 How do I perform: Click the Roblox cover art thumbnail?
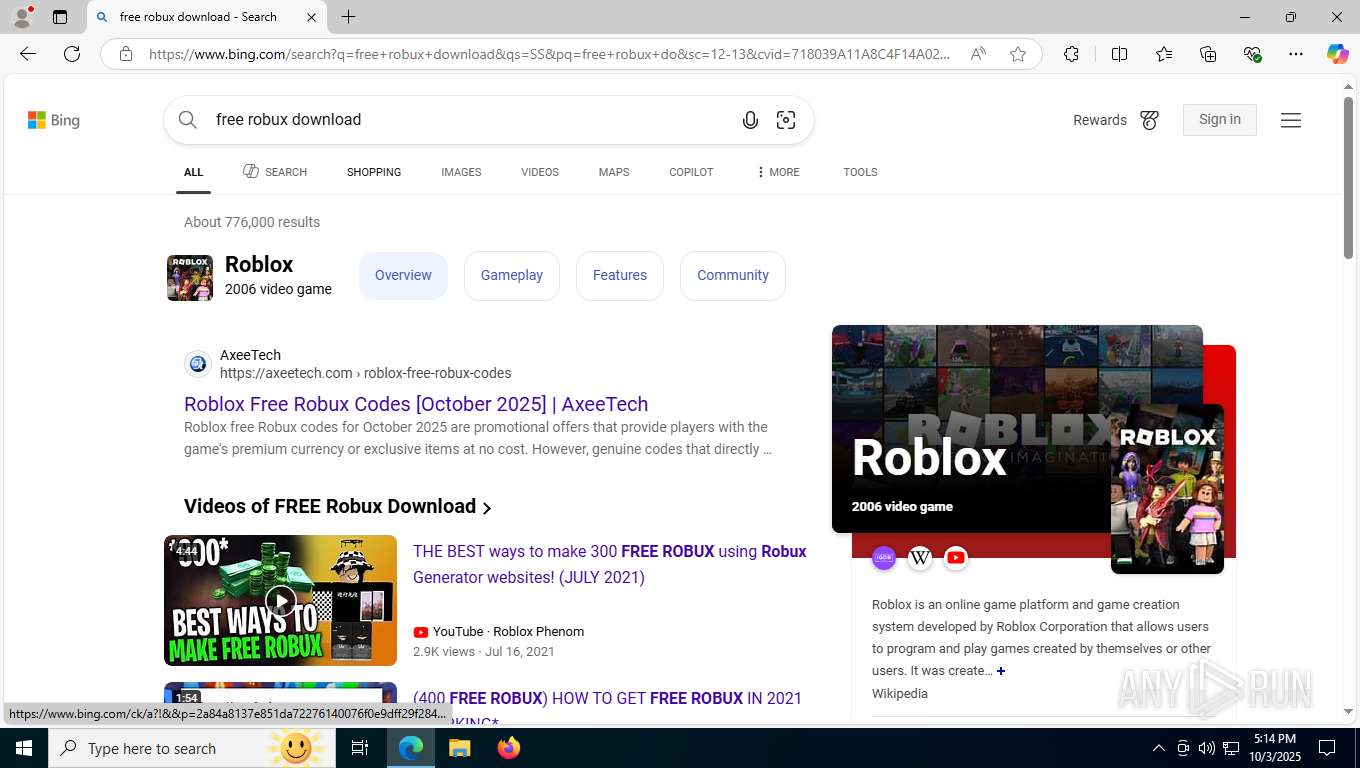[x=1167, y=489]
